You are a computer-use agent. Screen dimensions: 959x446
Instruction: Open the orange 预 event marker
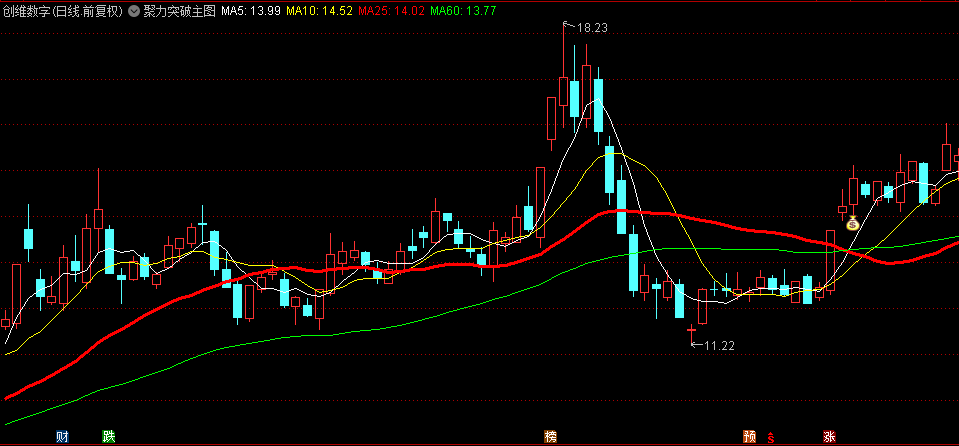point(749,437)
